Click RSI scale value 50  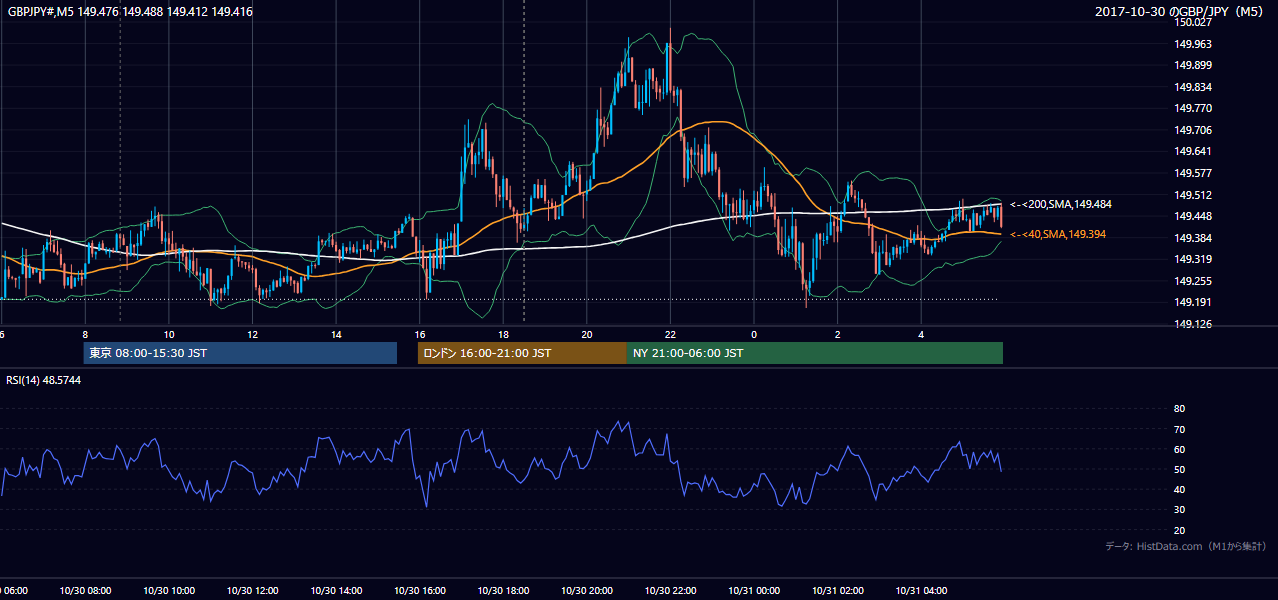(x=1179, y=469)
